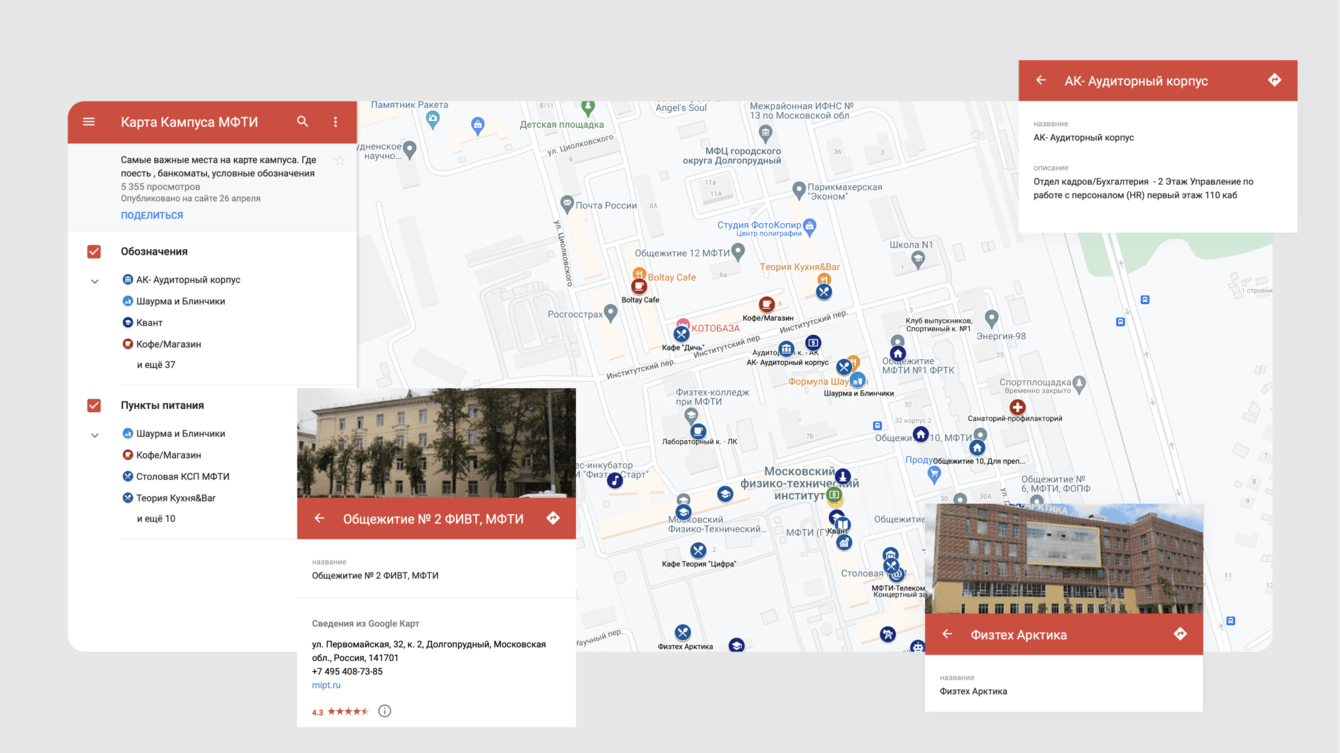Click the search icon in map header
The width and height of the screenshot is (1340, 753).
[x=302, y=122]
